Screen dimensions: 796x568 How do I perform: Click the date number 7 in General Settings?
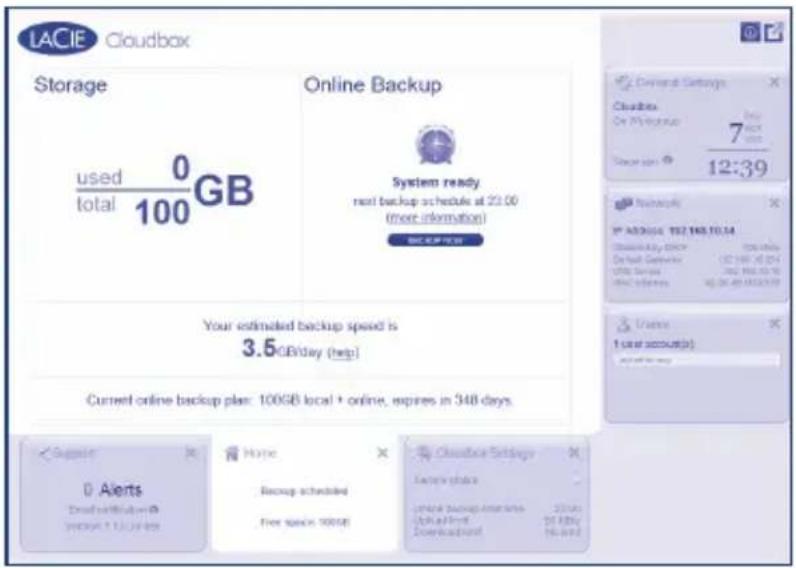coord(736,133)
